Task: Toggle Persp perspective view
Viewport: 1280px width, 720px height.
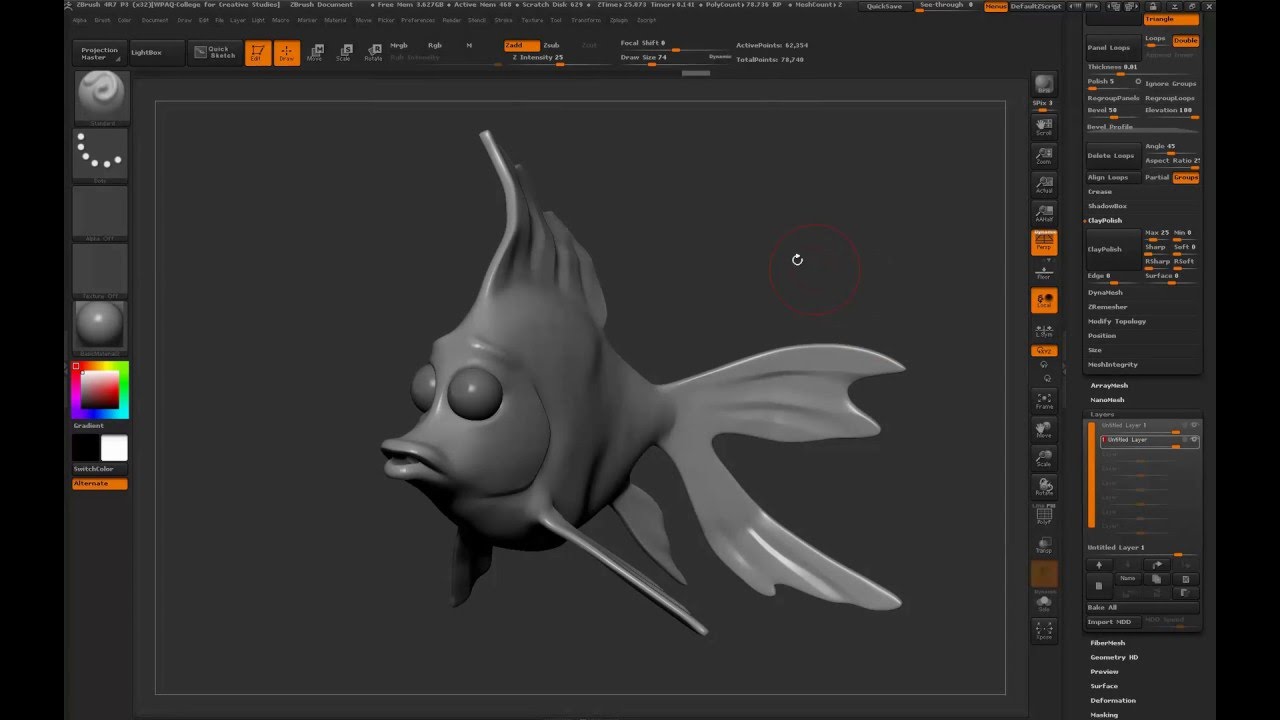Action: [1044, 242]
